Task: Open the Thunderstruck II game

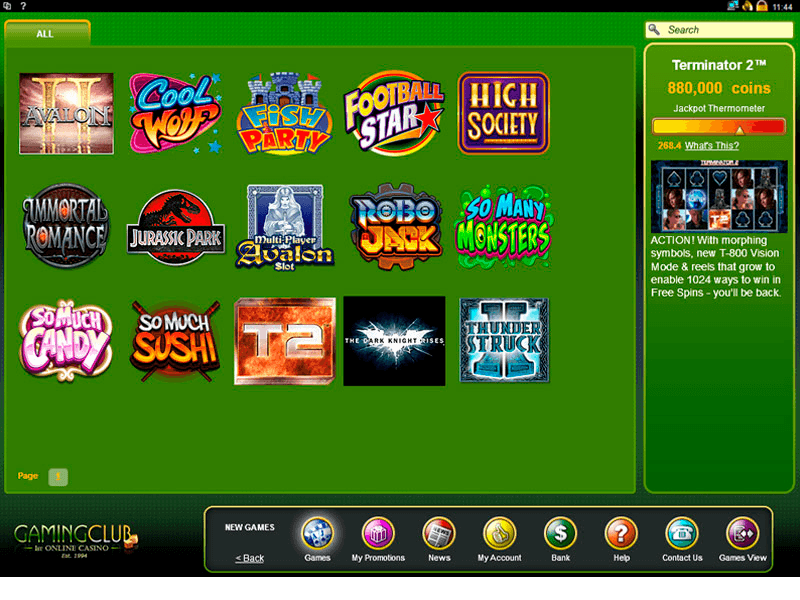Action: [x=504, y=341]
